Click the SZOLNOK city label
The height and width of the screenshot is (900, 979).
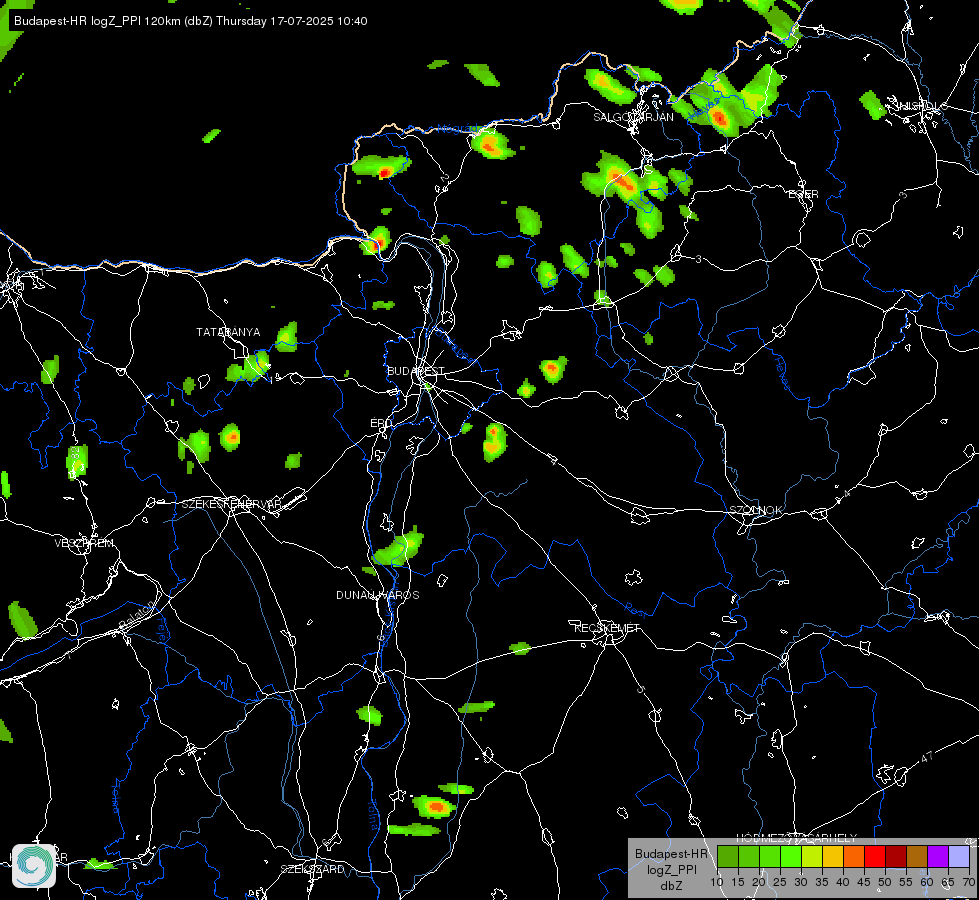(x=755, y=510)
